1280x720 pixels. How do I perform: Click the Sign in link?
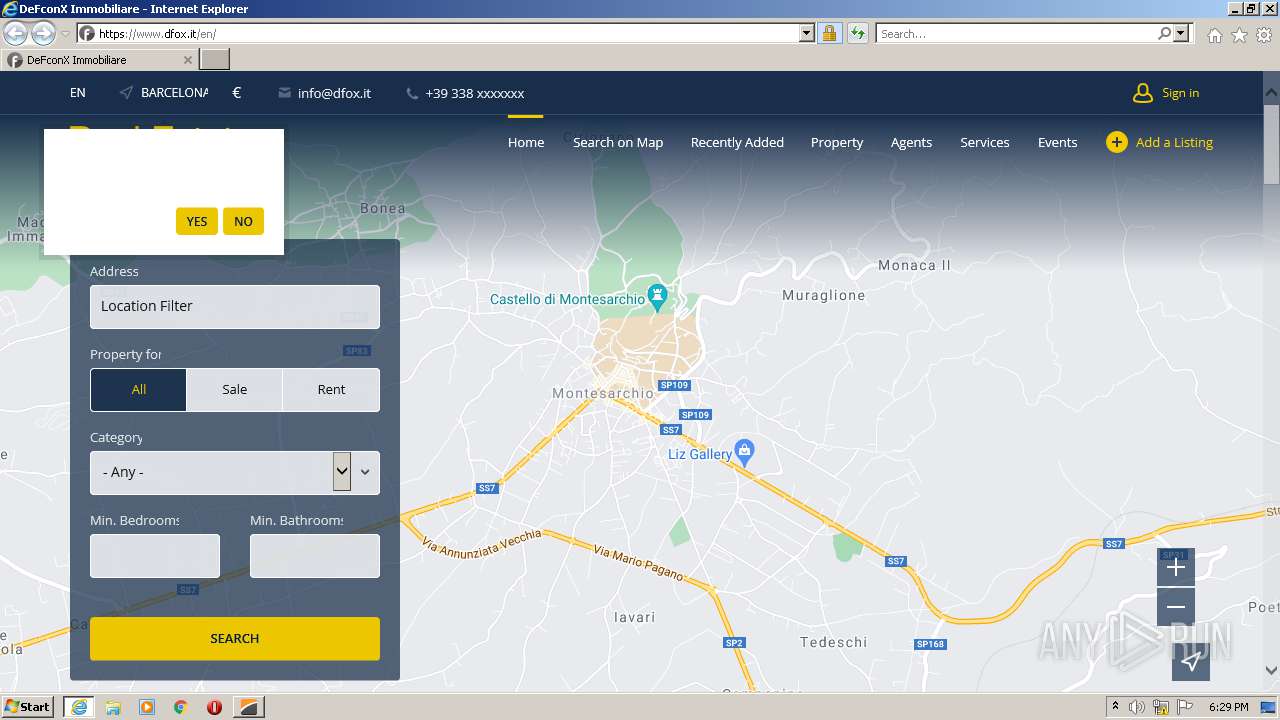point(1180,93)
